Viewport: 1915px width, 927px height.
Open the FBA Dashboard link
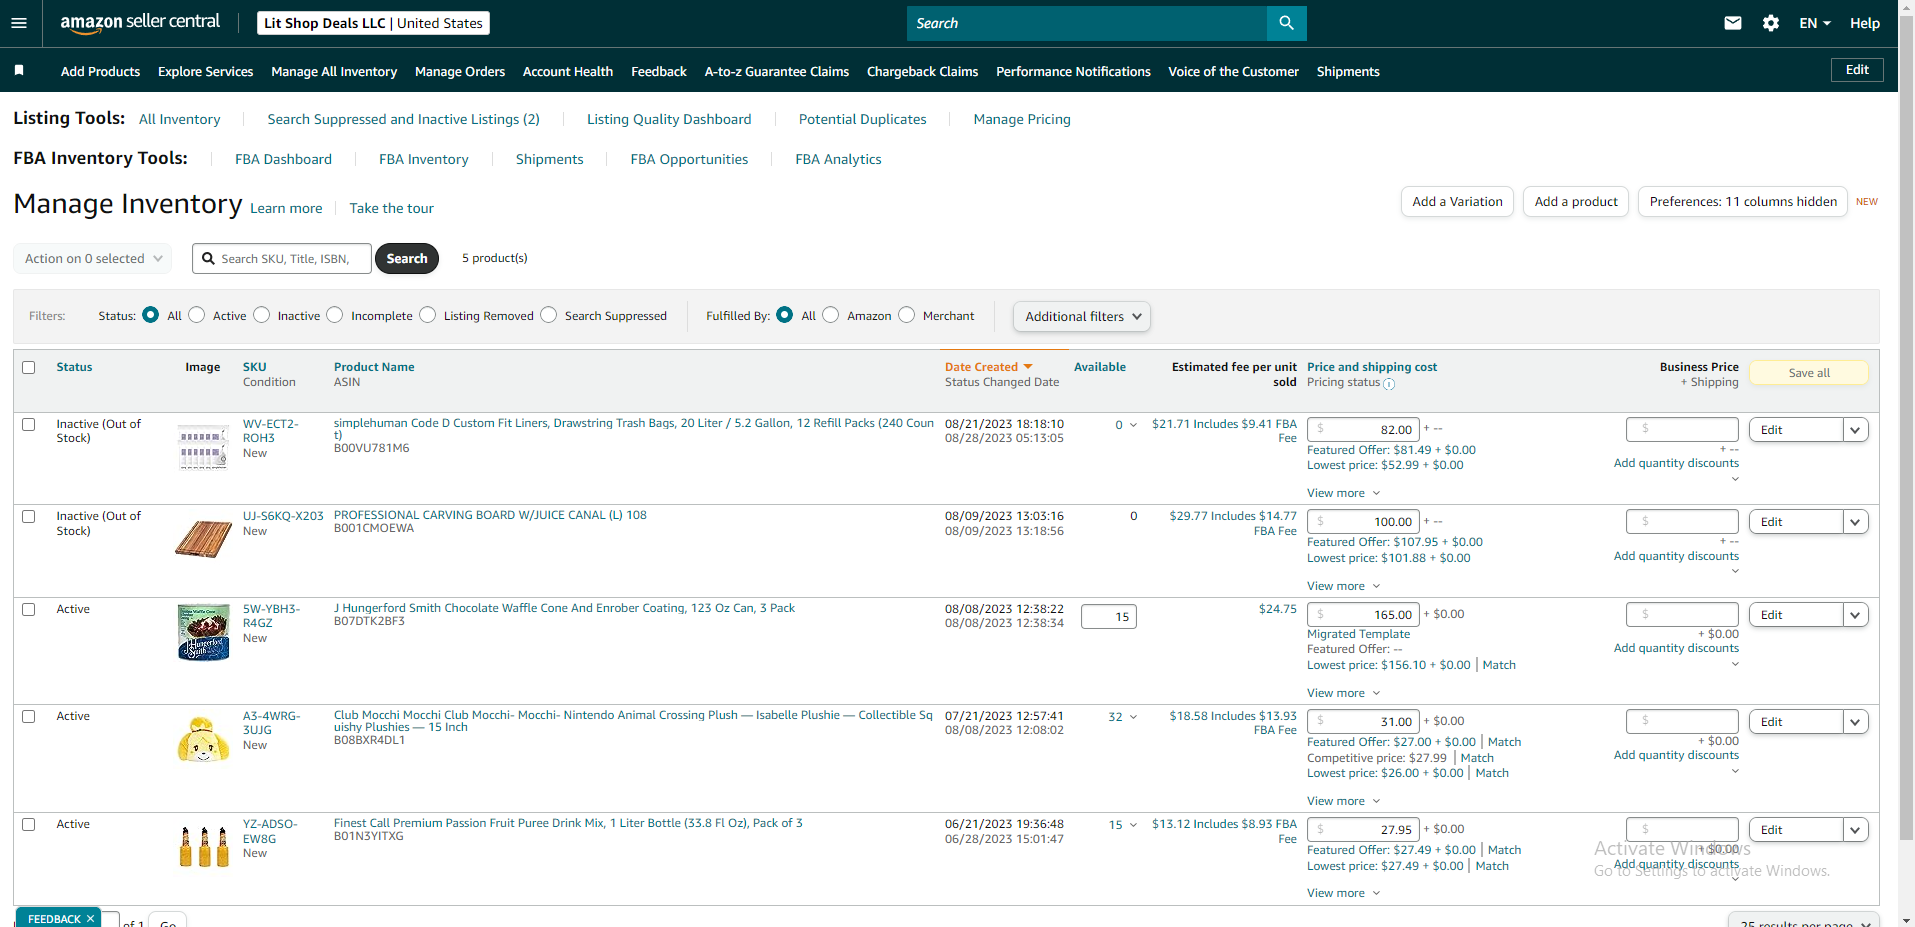[x=283, y=159]
